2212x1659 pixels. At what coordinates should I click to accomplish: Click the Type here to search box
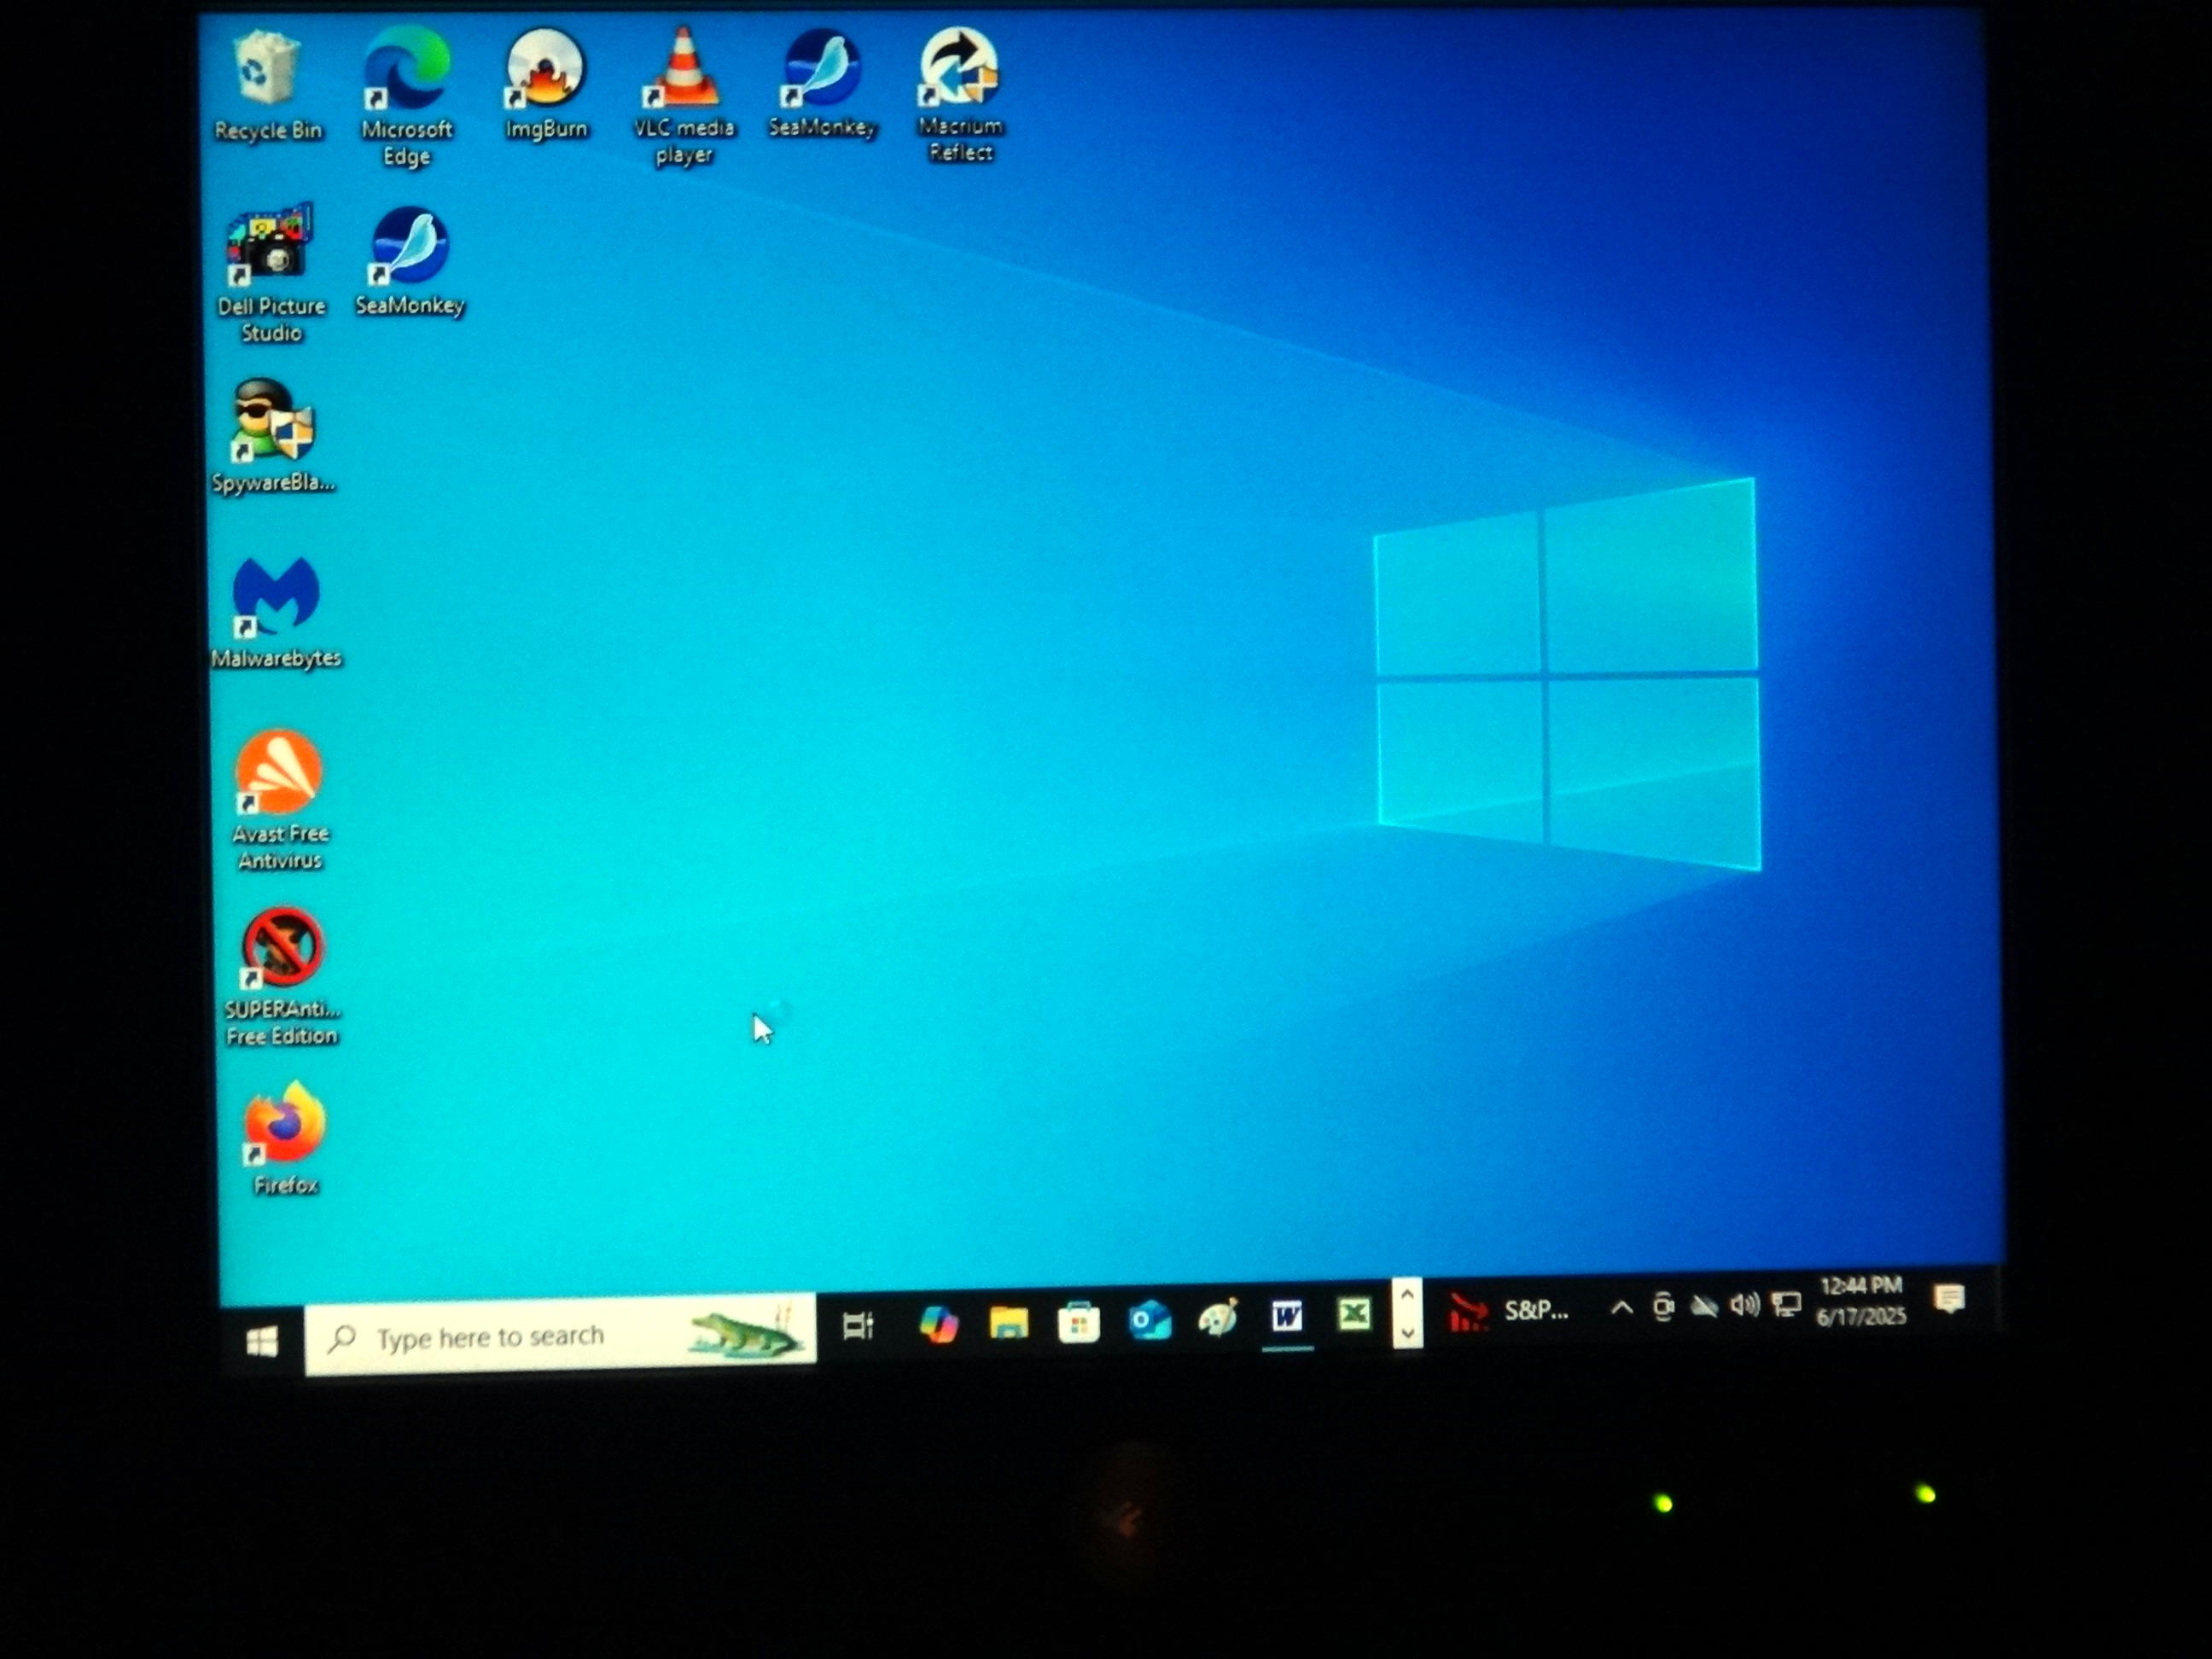[x=560, y=1336]
